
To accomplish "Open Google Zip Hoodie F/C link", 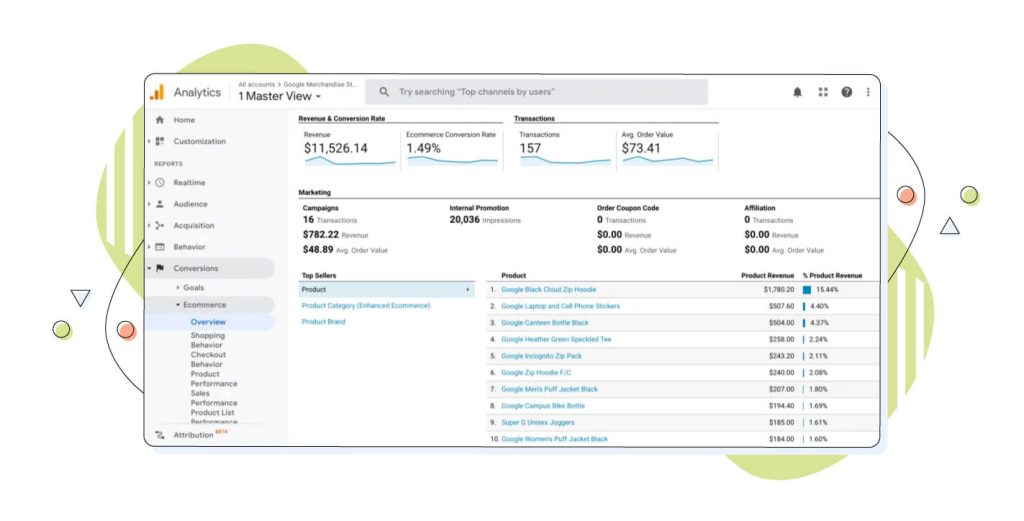I will (x=536, y=373).
